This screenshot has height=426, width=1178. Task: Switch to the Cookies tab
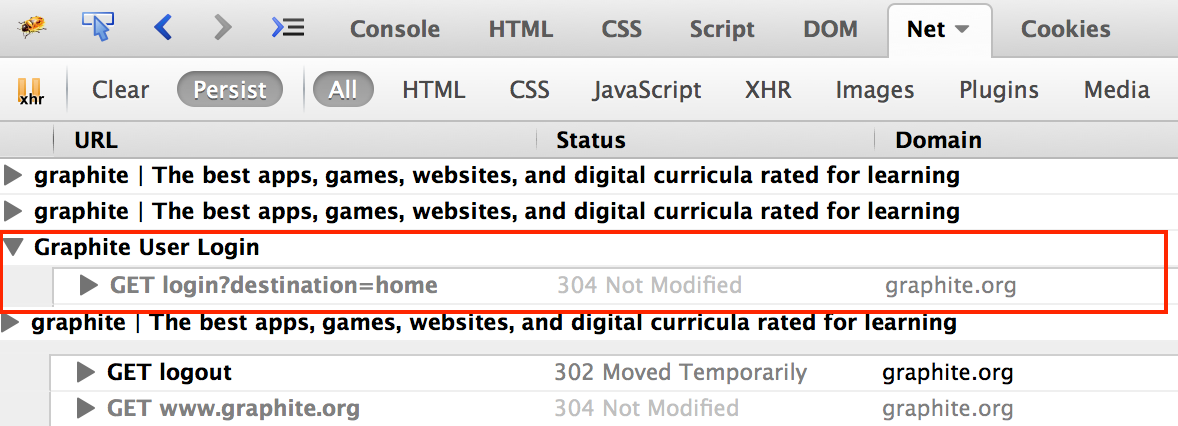[1065, 29]
